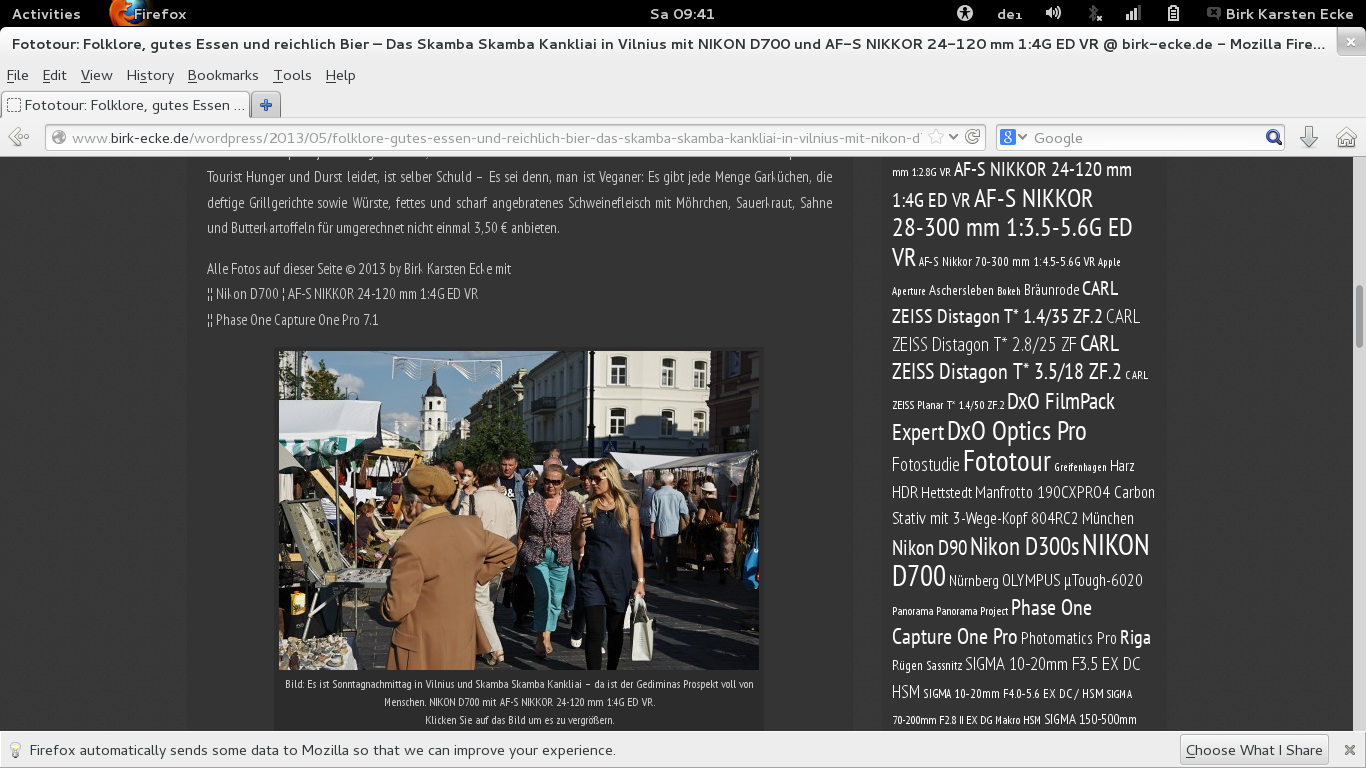Screen dimensions: 1366x768
Task: Open the Help menu
Action: [x=340, y=75]
